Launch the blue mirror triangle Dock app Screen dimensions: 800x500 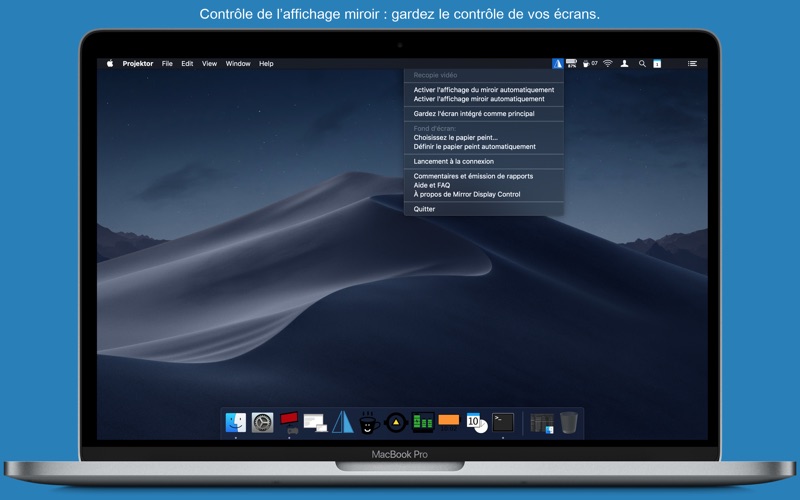[x=343, y=422]
